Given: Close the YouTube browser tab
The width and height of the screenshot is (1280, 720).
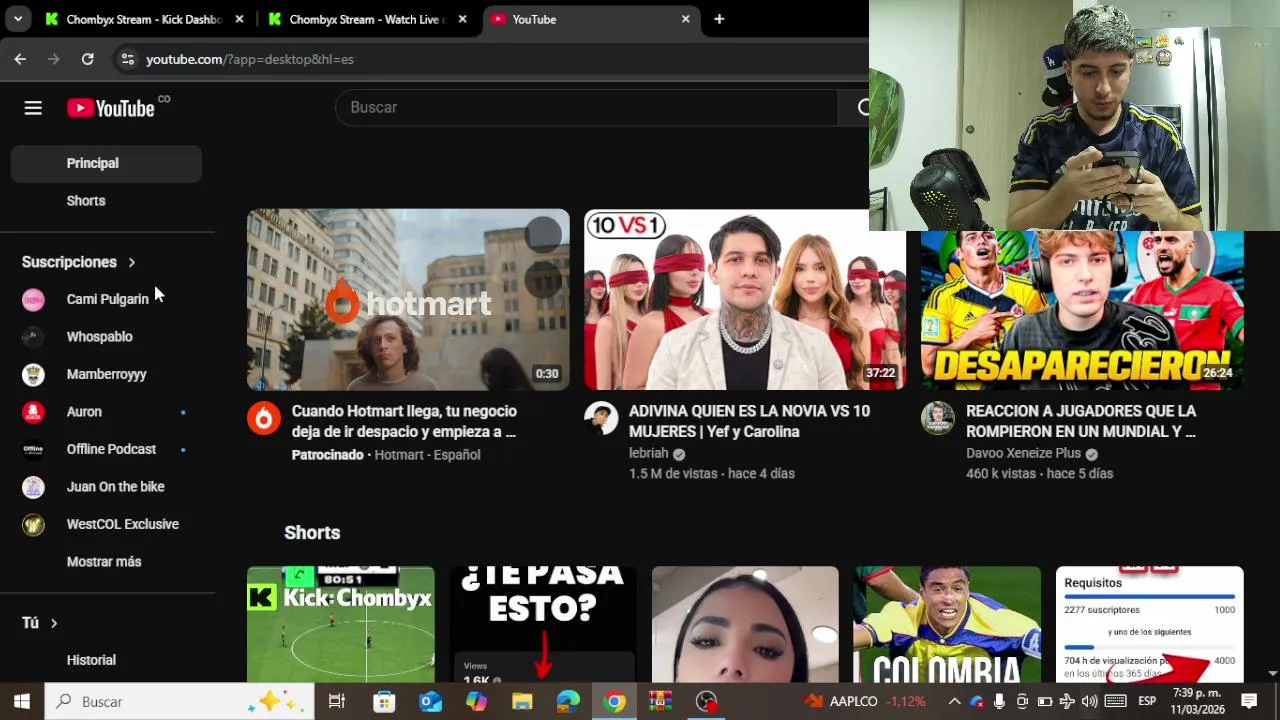Looking at the screenshot, I should pyautogui.click(x=685, y=19).
